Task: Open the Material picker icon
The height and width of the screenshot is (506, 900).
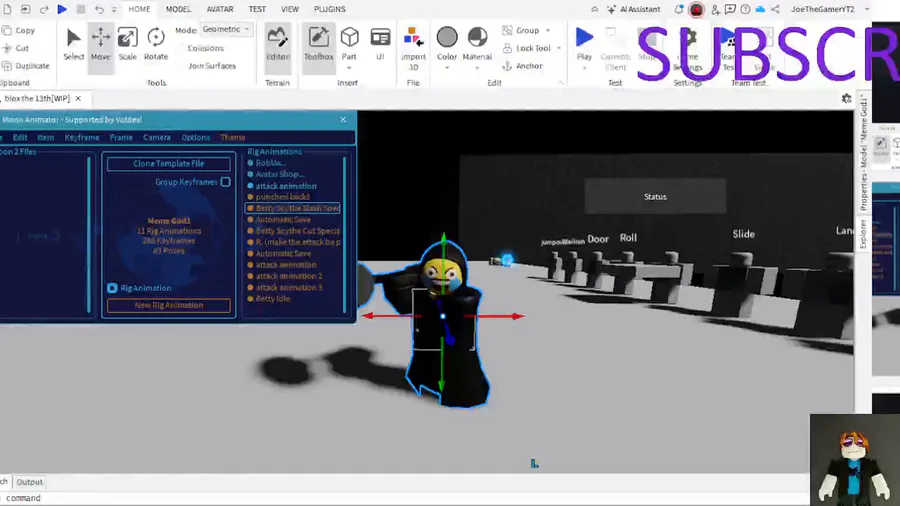Action: (477, 37)
